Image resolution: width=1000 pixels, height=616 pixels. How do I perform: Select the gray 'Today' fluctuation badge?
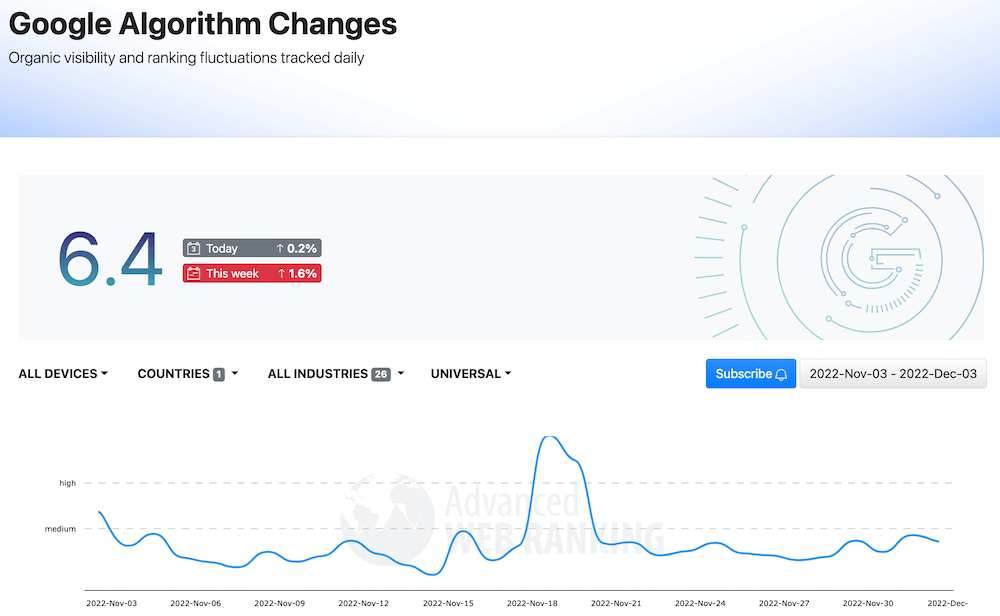(251, 247)
